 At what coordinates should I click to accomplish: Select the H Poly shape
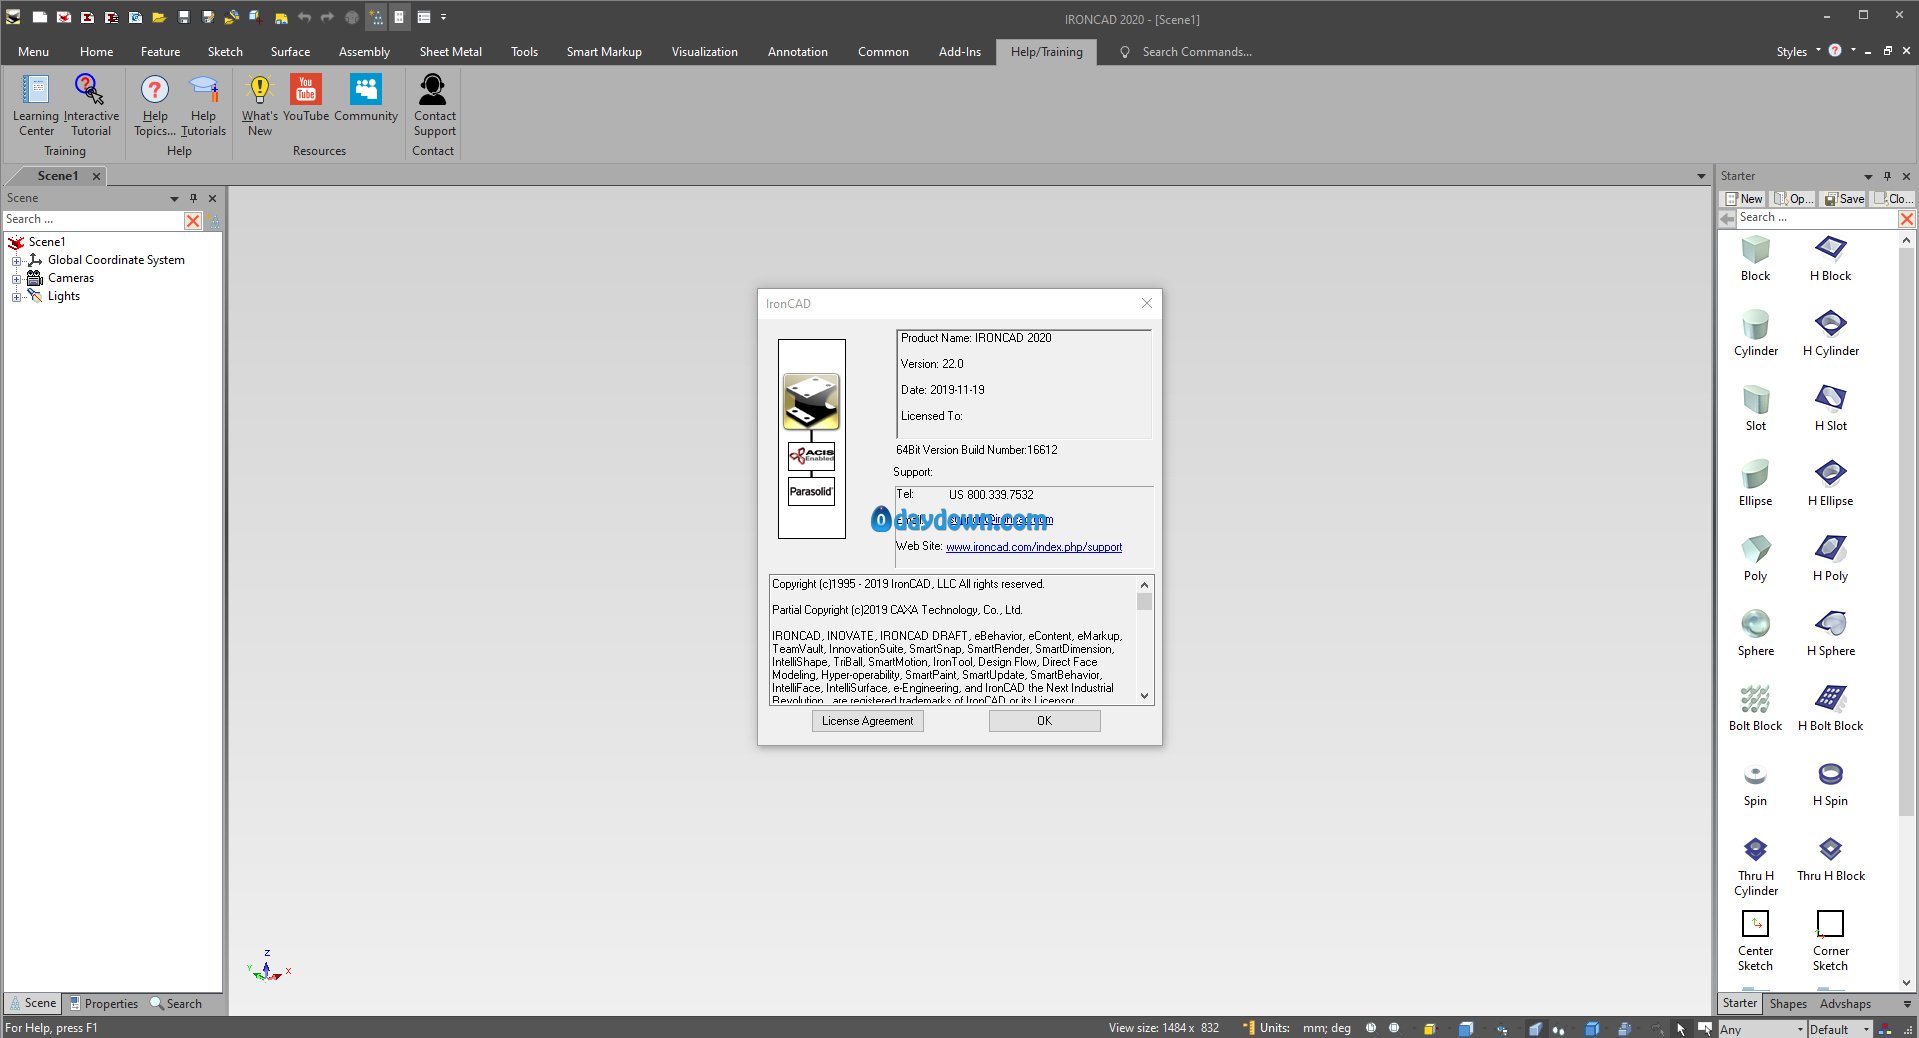pos(1830,559)
